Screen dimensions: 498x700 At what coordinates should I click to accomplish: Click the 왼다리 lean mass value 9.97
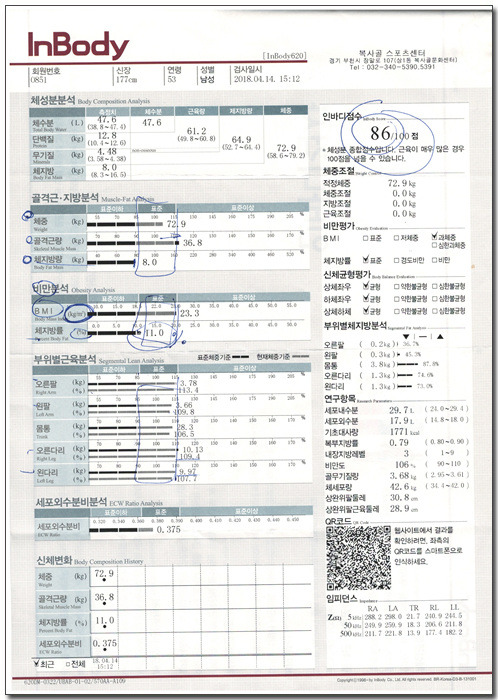[187, 471]
